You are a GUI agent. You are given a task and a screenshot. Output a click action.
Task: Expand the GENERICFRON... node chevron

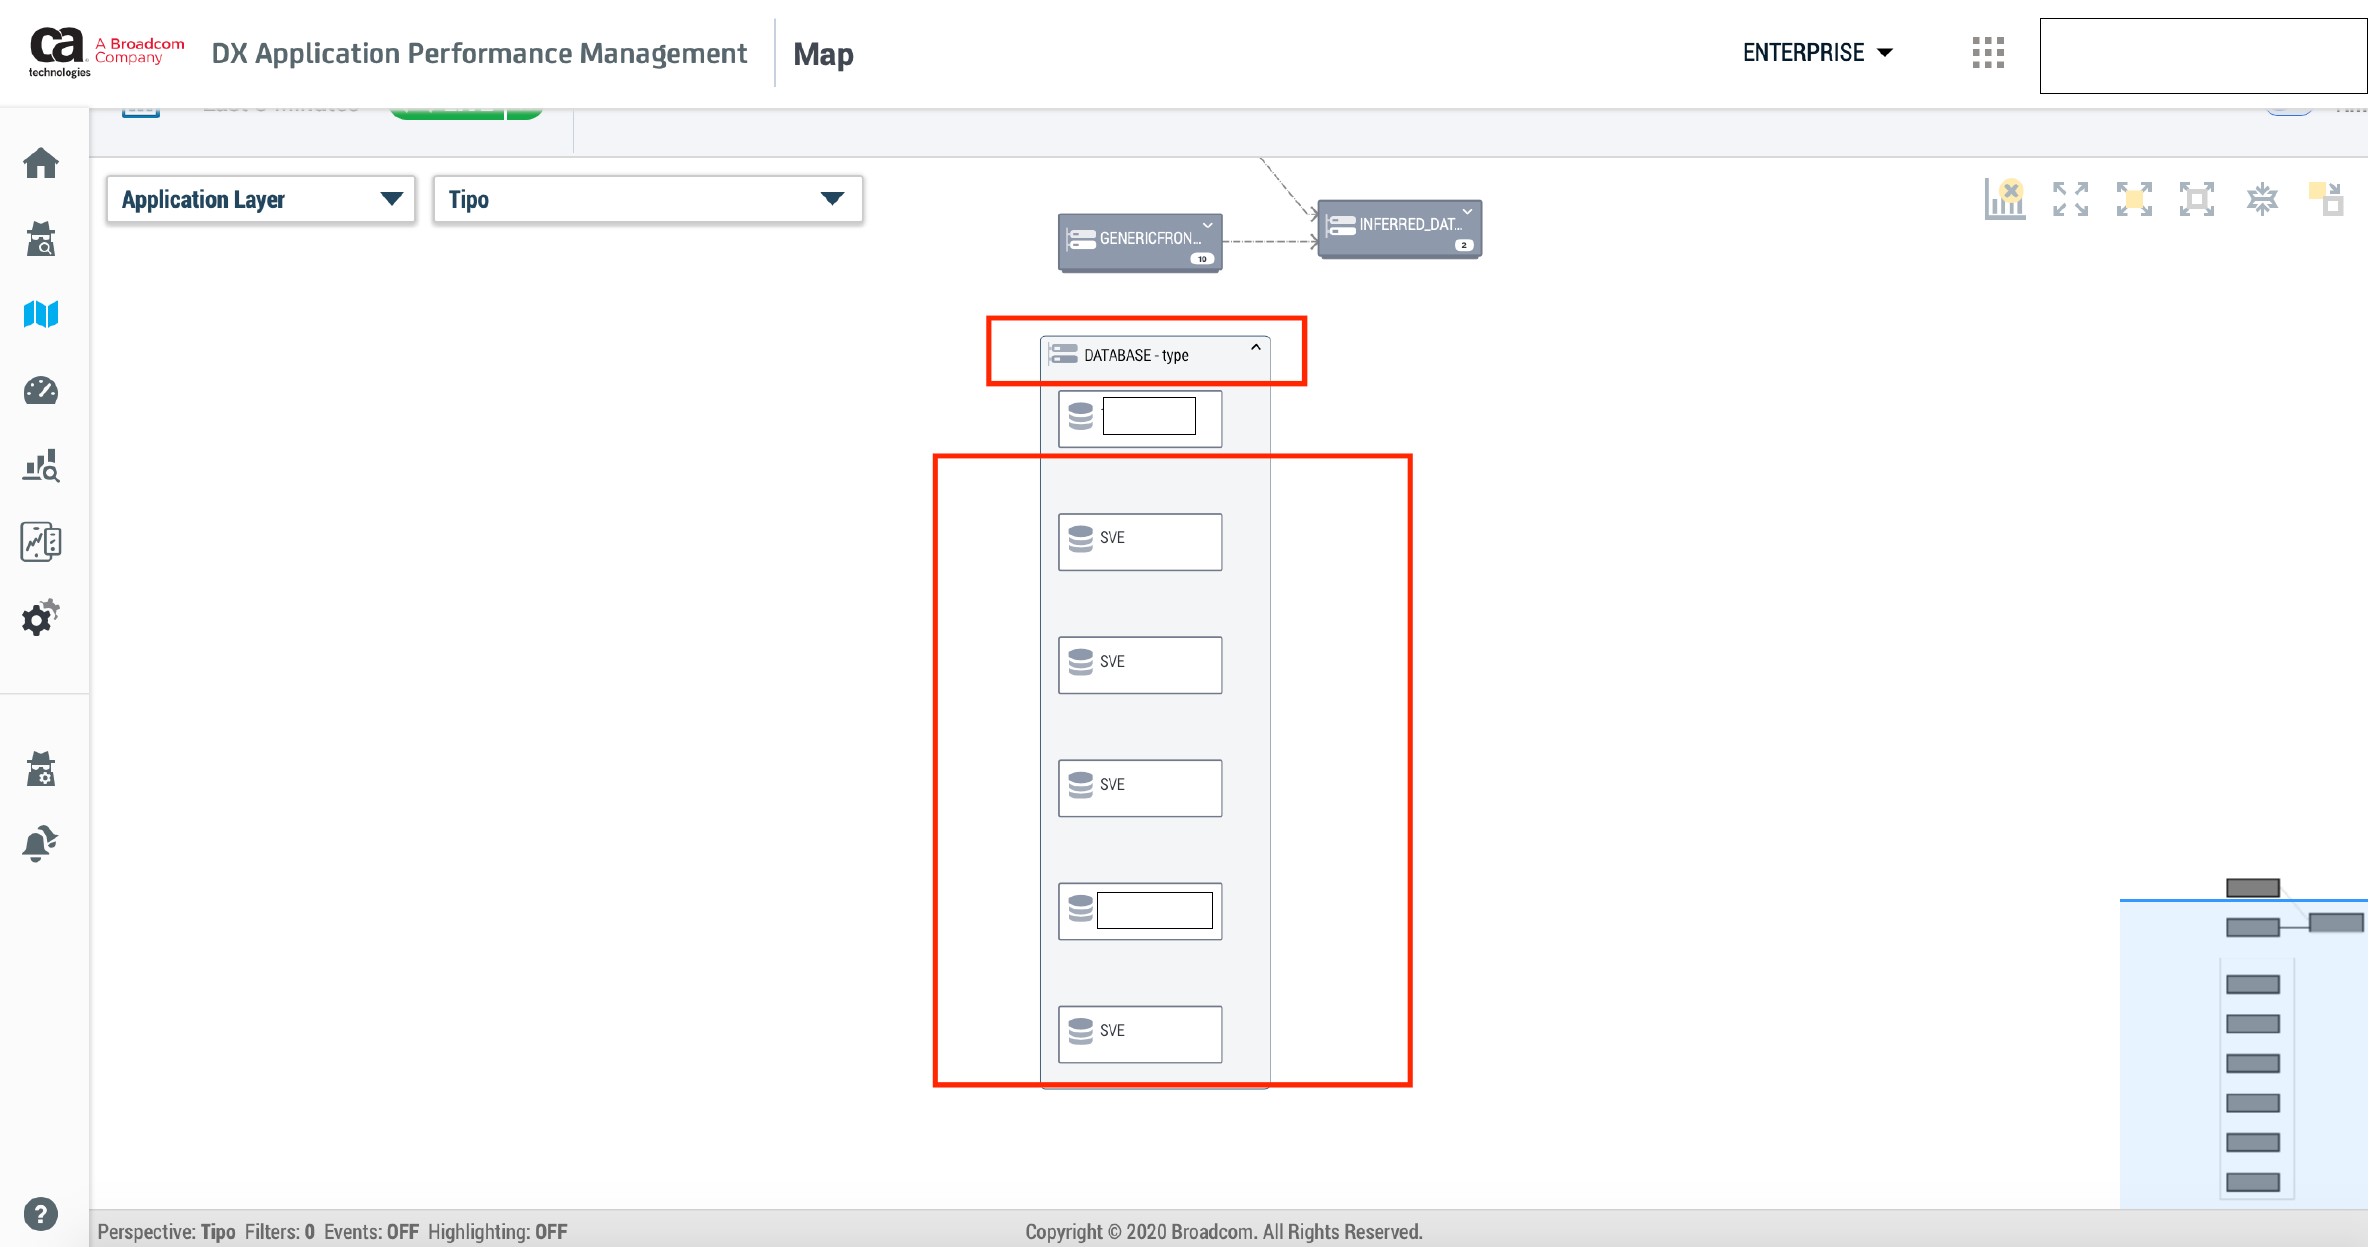tap(1208, 226)
